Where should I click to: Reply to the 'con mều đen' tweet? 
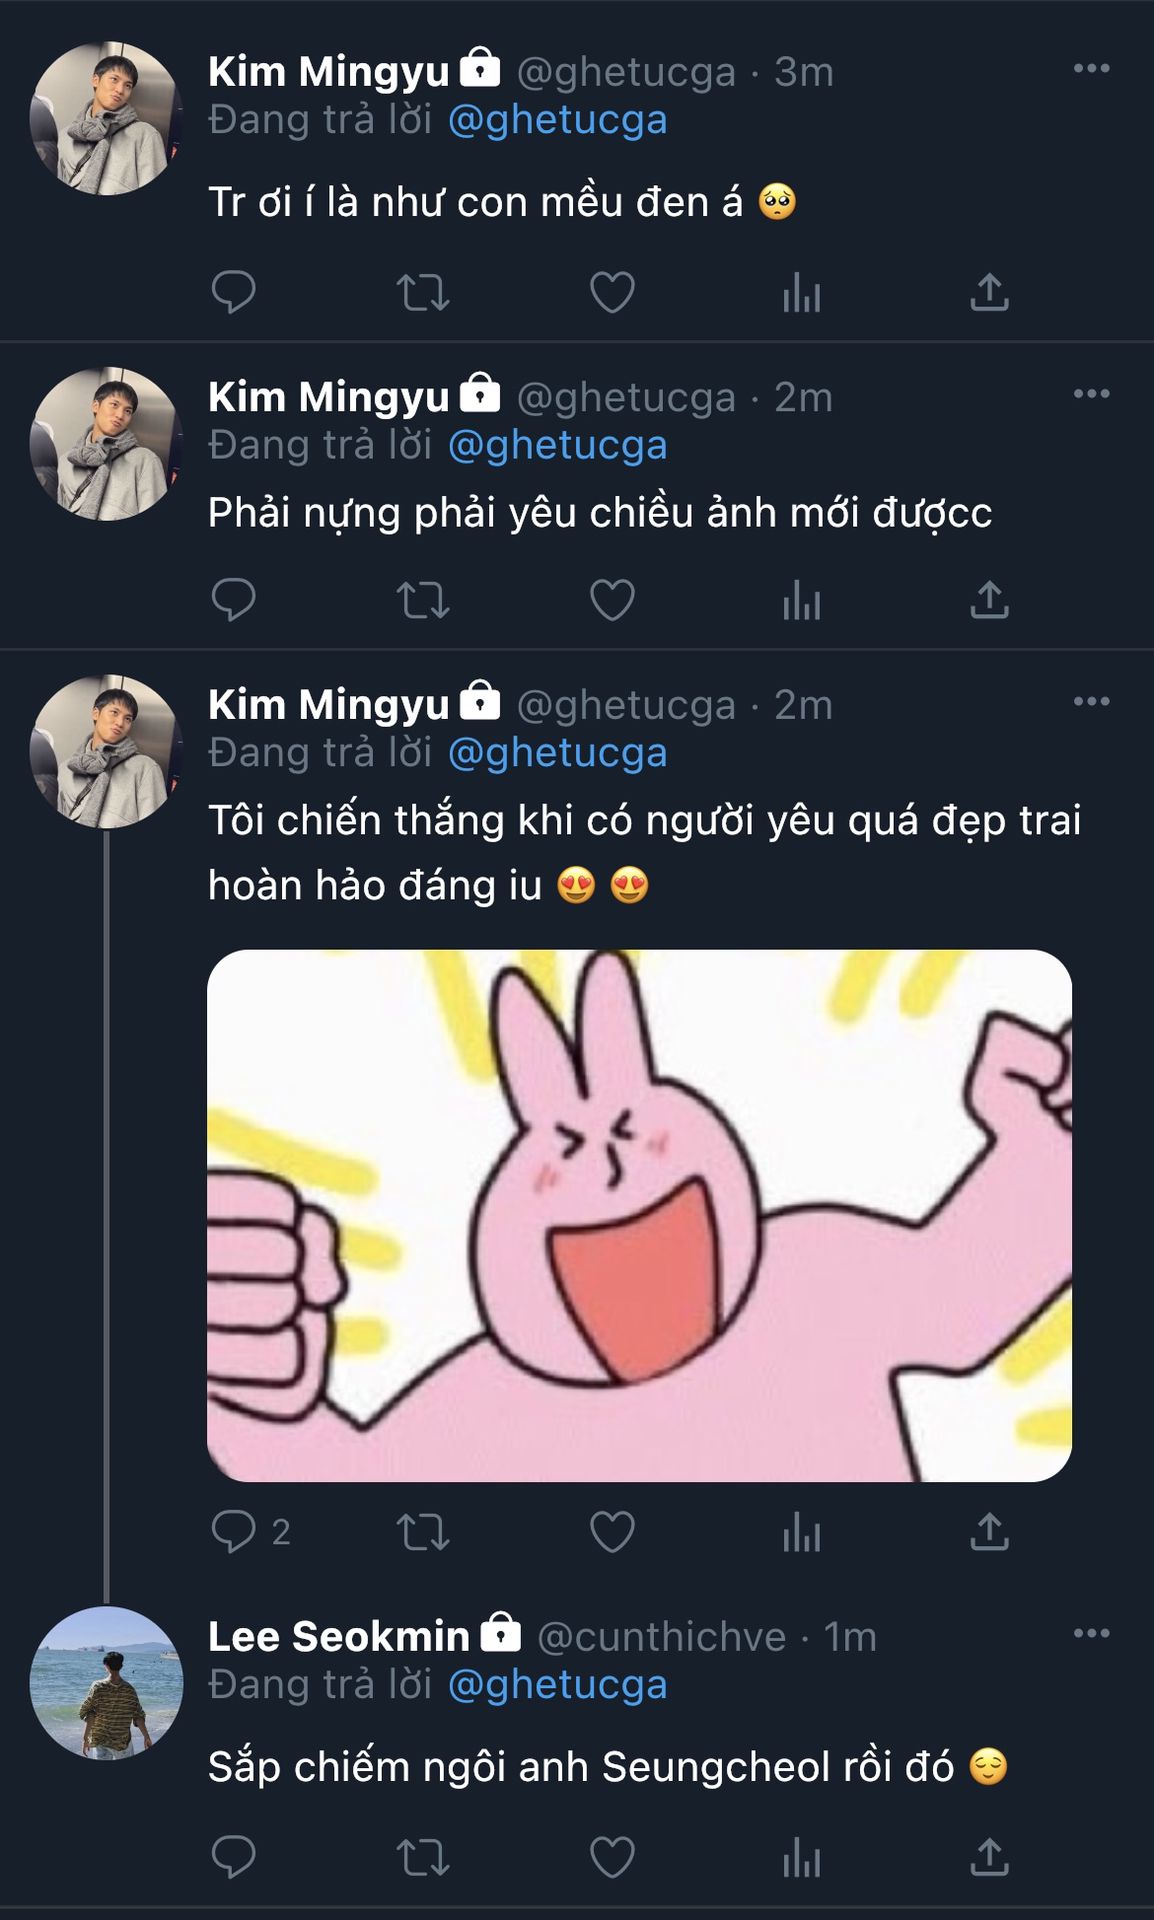(234, 292)
